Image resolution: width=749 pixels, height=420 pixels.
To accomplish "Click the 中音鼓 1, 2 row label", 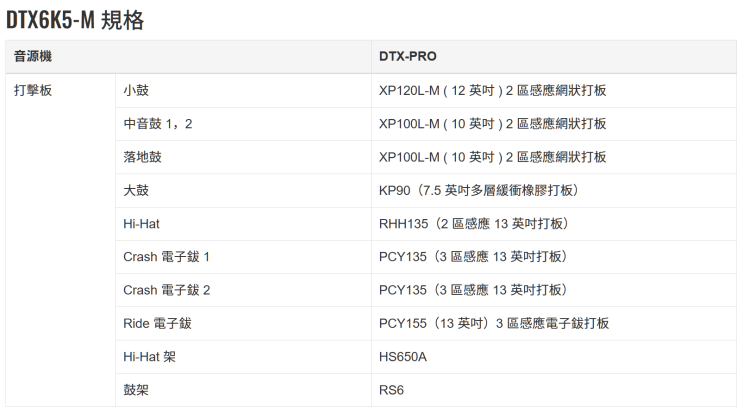I will [x=158, y=124].
